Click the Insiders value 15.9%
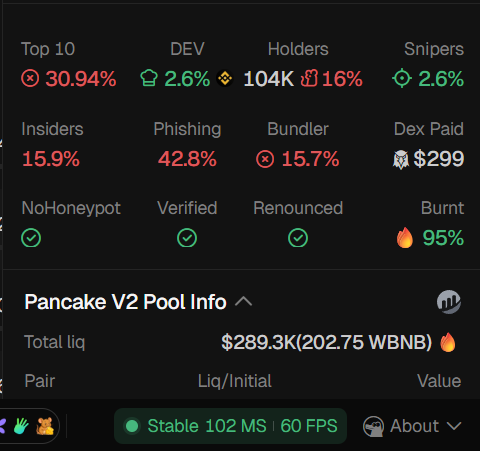Image resolution: width=480 pixels, height=451 pixels. pyautogui.click(x=51, y=159)
